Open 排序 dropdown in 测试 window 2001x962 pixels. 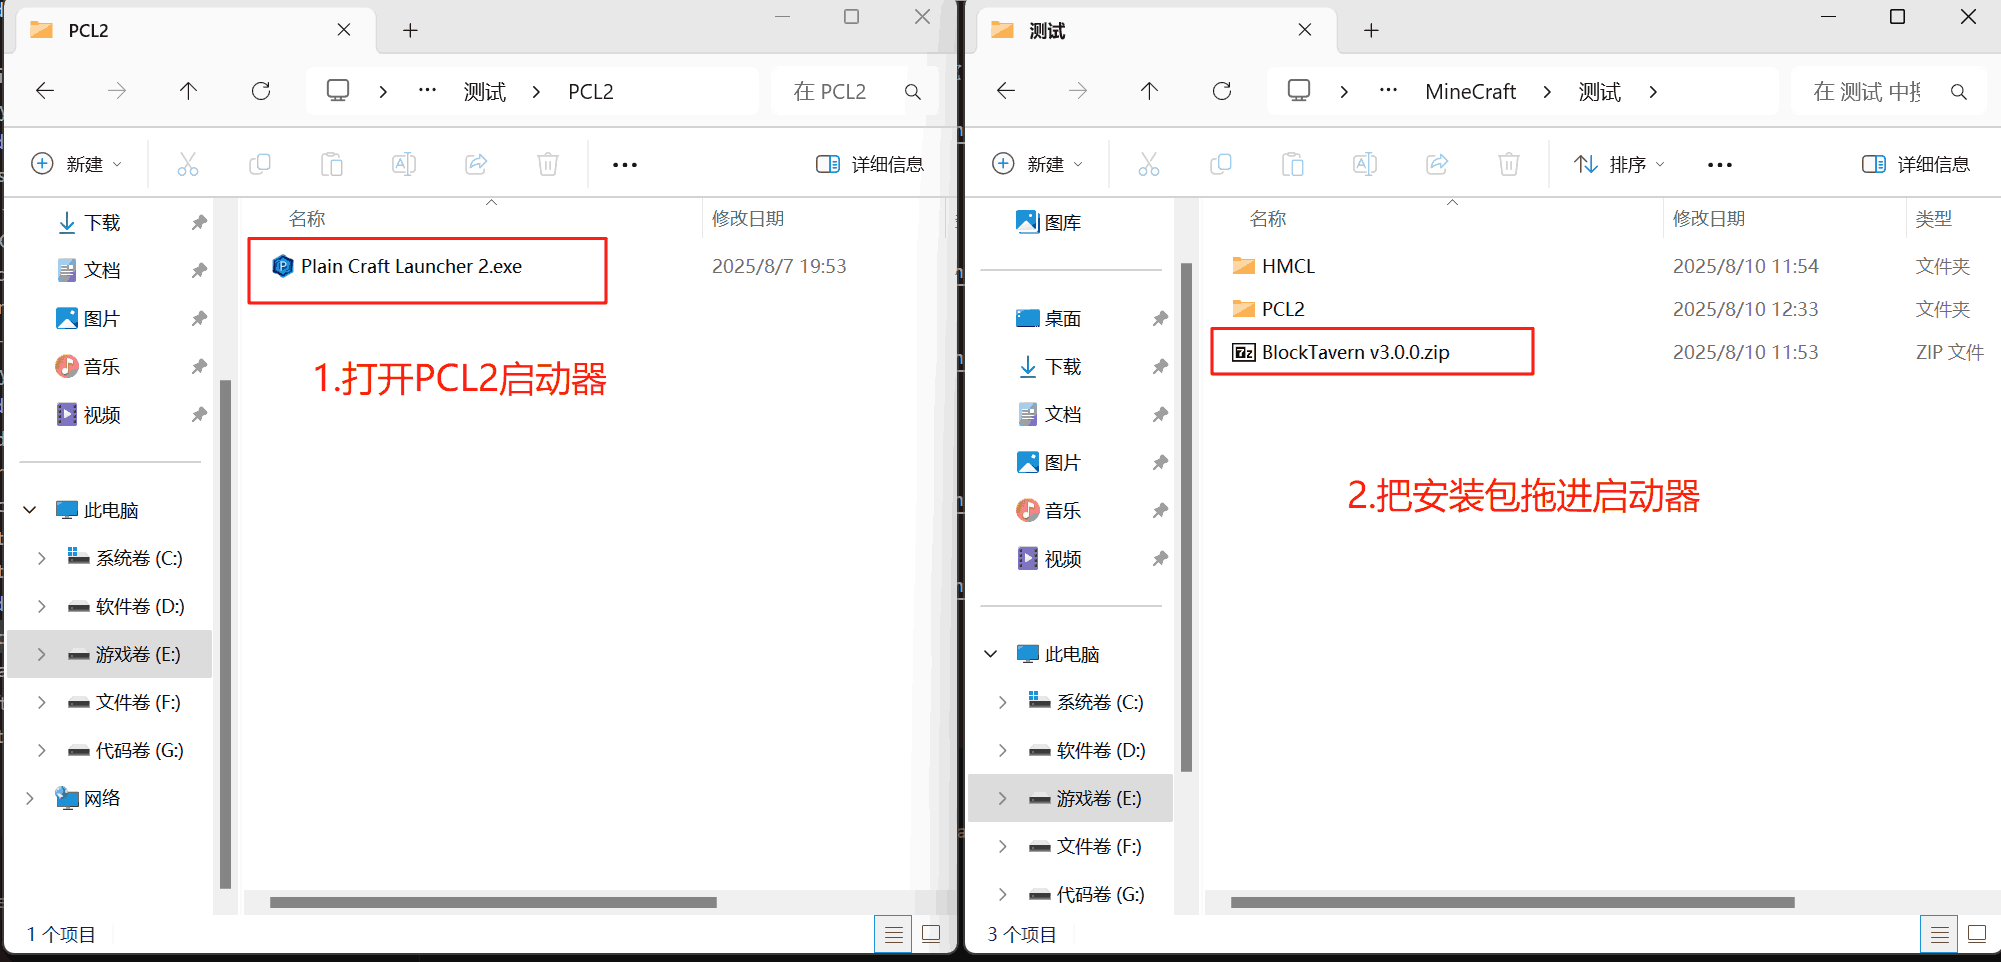(x=1619, y=164)
